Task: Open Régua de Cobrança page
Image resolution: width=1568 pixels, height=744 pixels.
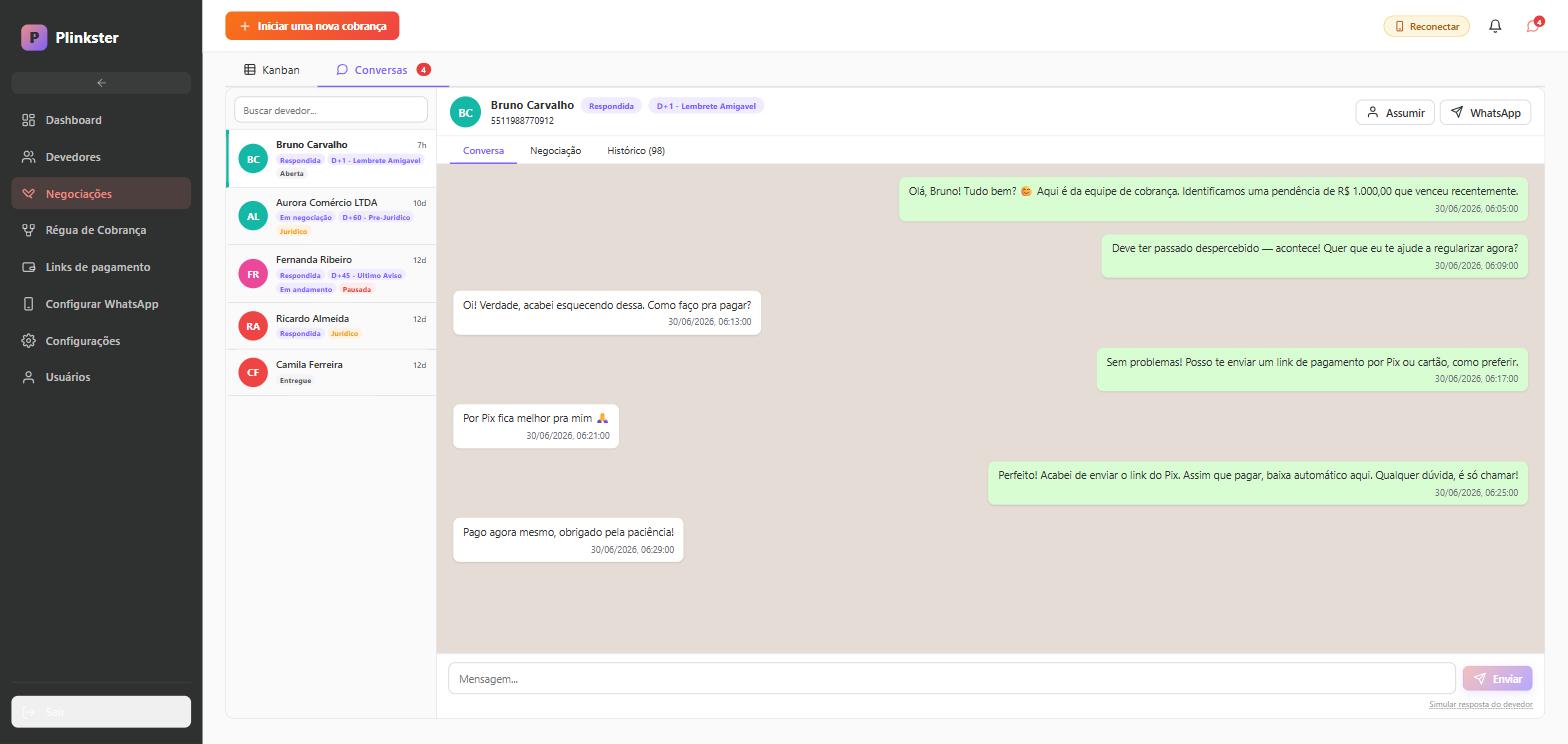Action: (x=101, y=230)
